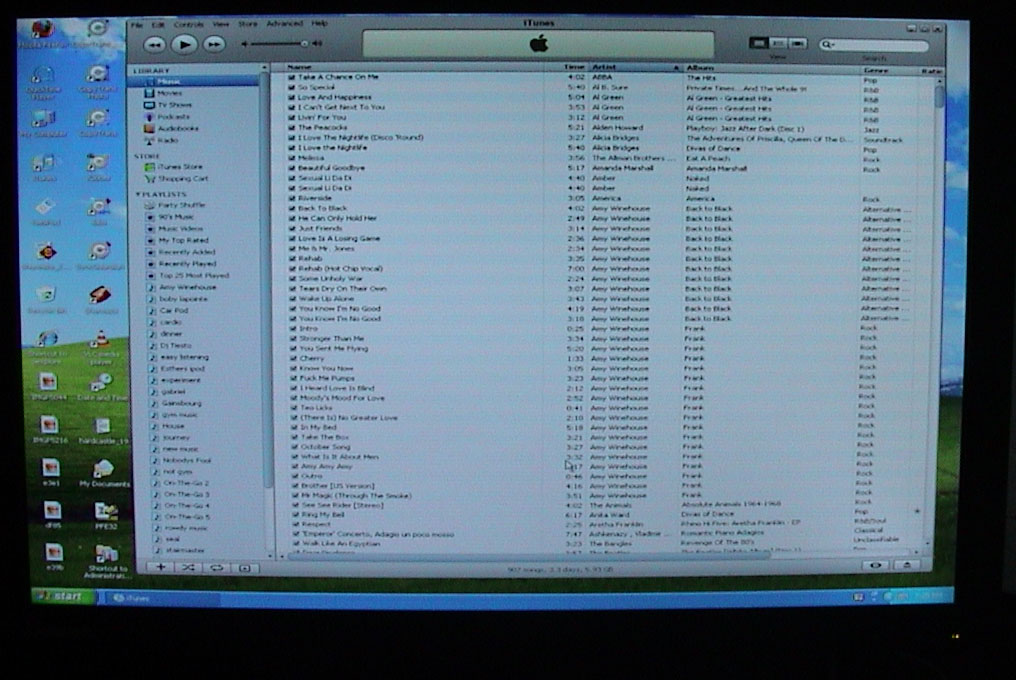
Task: Sort by the Name column header
Action: [415, 67]
